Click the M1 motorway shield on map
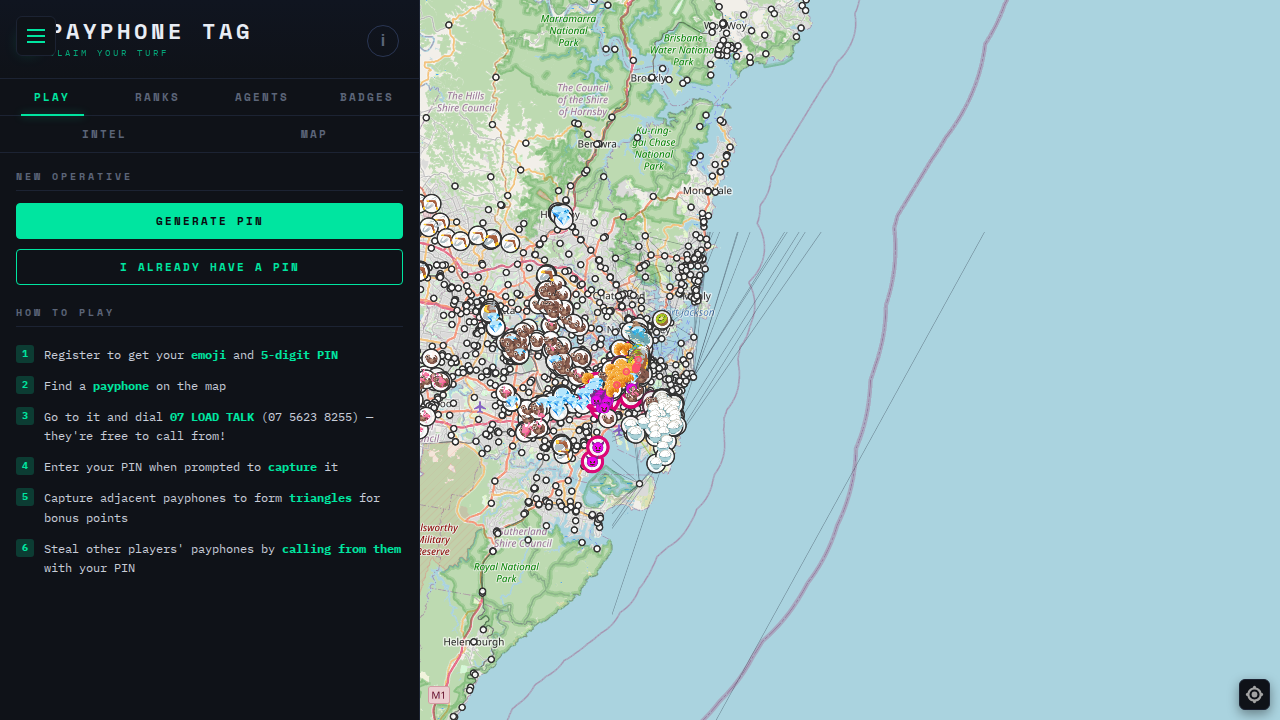This screenshot has height=720, width=1280. pos(438,694)
